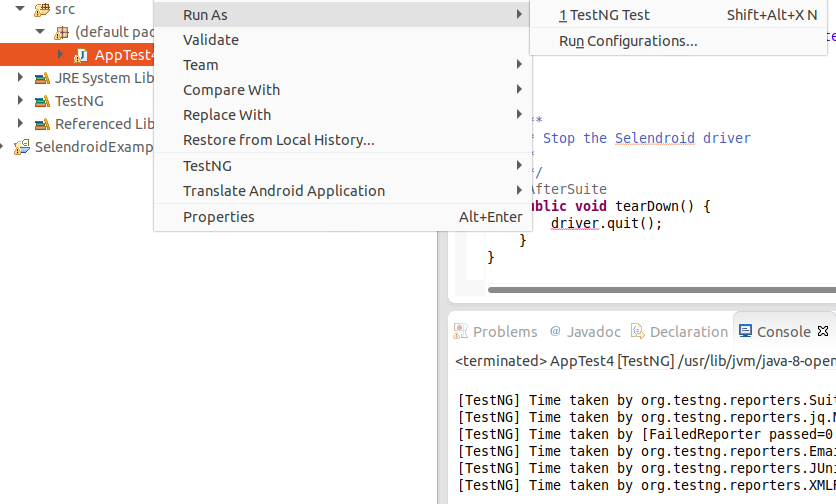This screenshot has width=836, height=504.
Task: Click the TestNG library icon
Action: pos(42,101)
